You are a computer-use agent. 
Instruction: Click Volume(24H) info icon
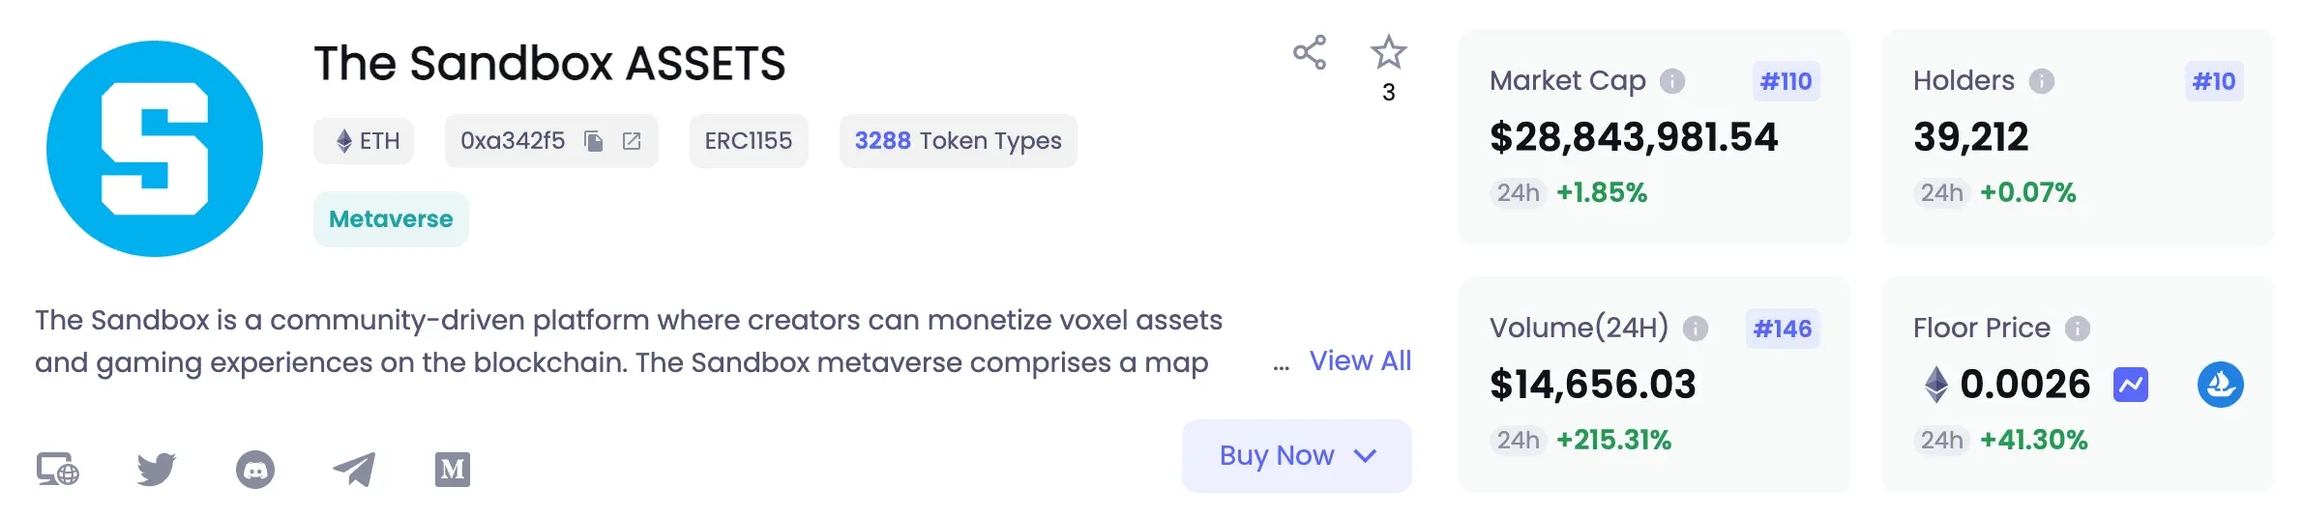point(1695,328)
